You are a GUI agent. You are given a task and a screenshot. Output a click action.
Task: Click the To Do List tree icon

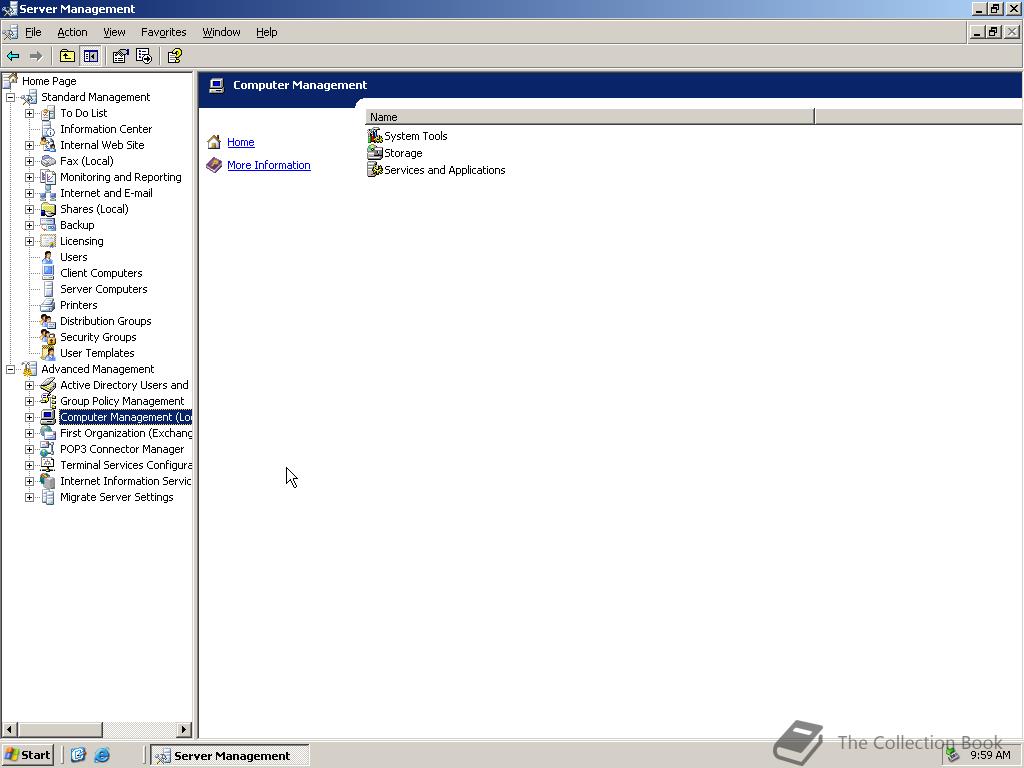pos(48,113)
